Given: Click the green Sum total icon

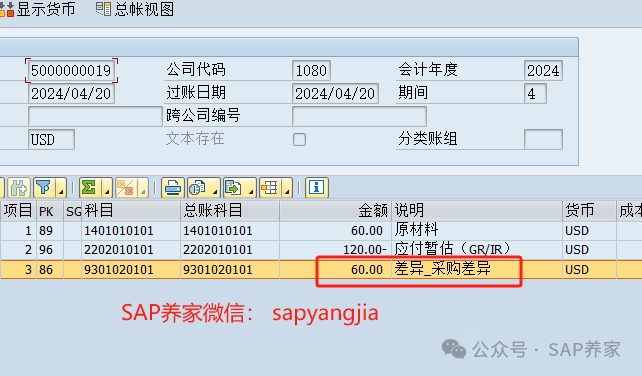Looking at the screenshot, I should point(90,188).
